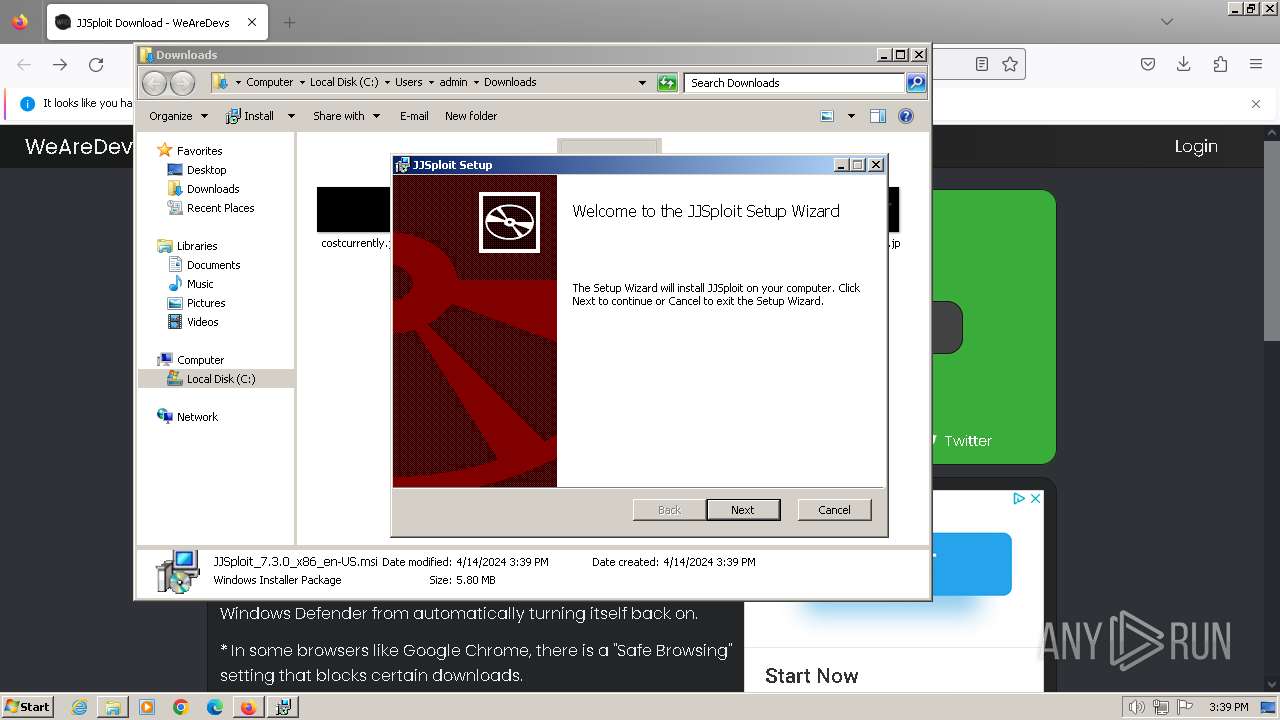
Task: List all tabs dropdown arrow
Action: pyautogui.click(x=1167, y=22)
